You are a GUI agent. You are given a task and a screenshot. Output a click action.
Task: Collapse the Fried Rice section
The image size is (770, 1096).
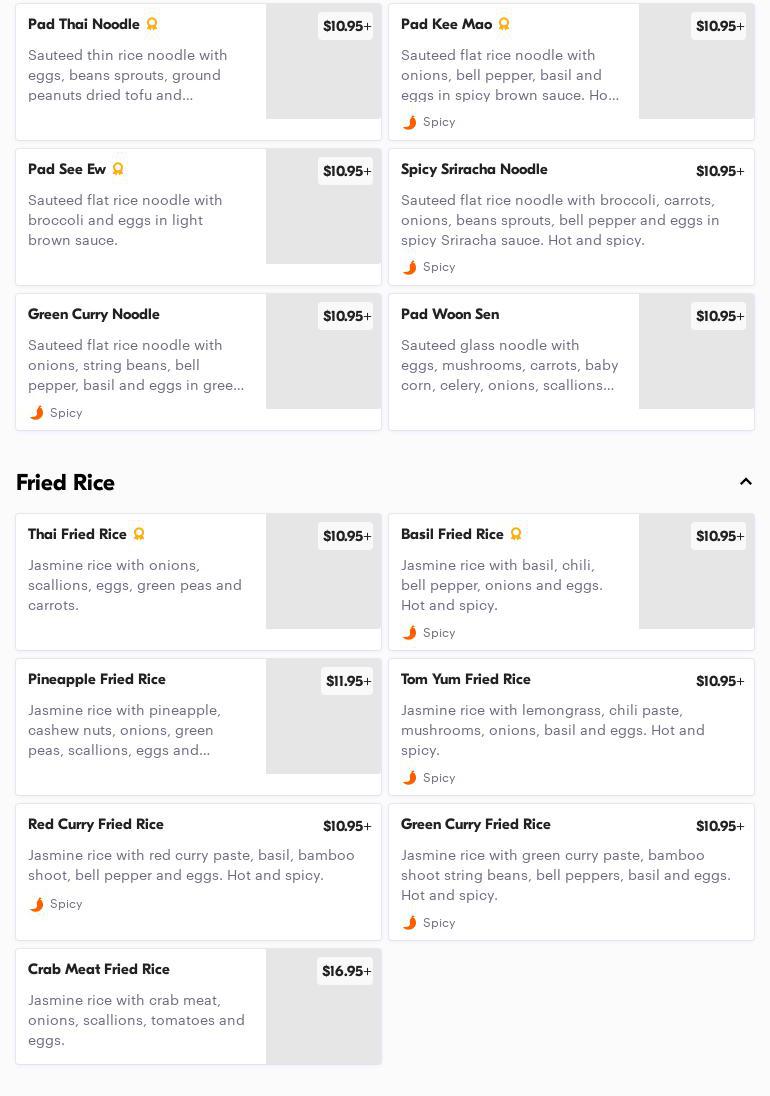click(x=745, y=482)
